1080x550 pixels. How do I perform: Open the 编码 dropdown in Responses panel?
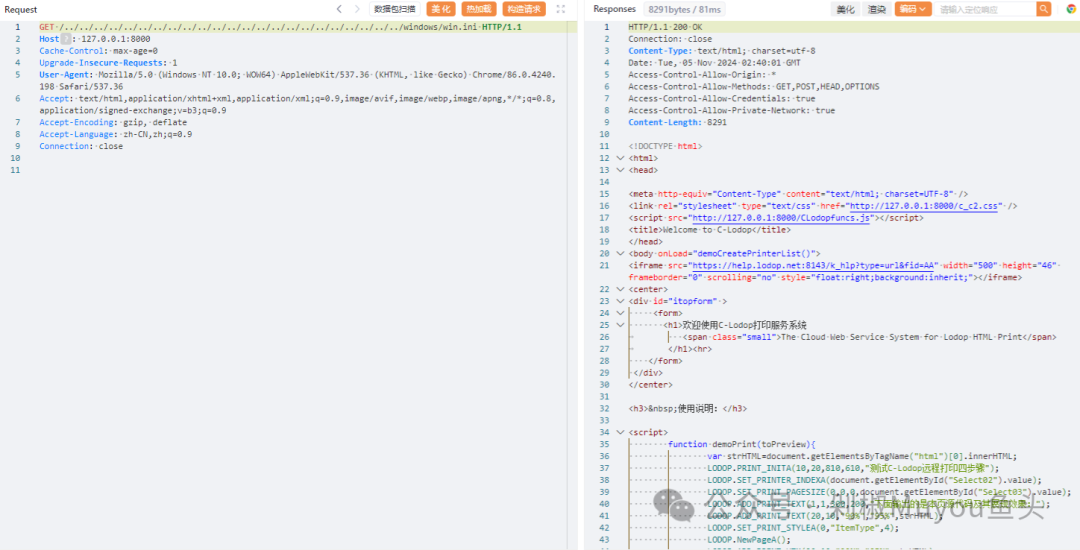click(913, 9)
